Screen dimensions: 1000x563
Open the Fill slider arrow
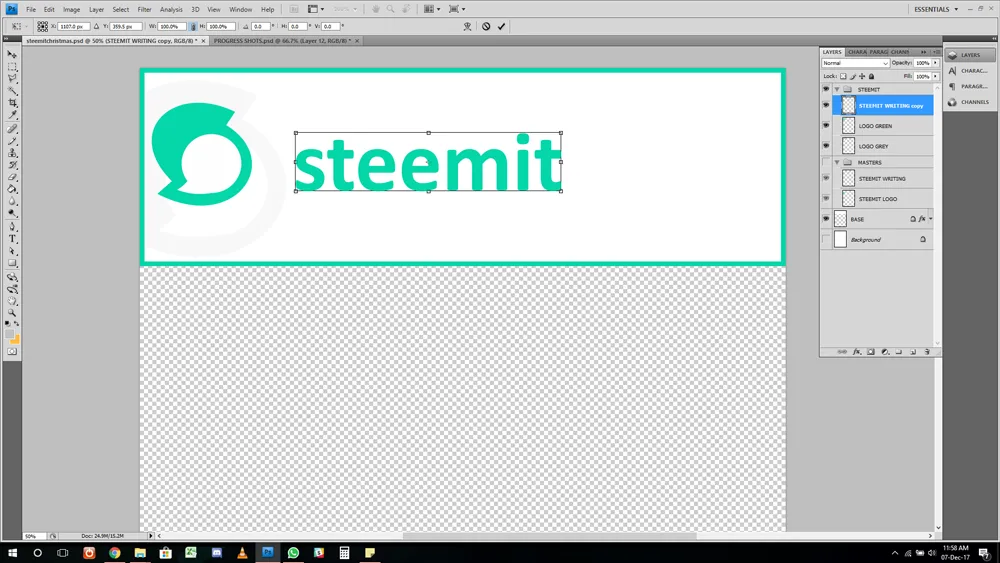[936, 77]
